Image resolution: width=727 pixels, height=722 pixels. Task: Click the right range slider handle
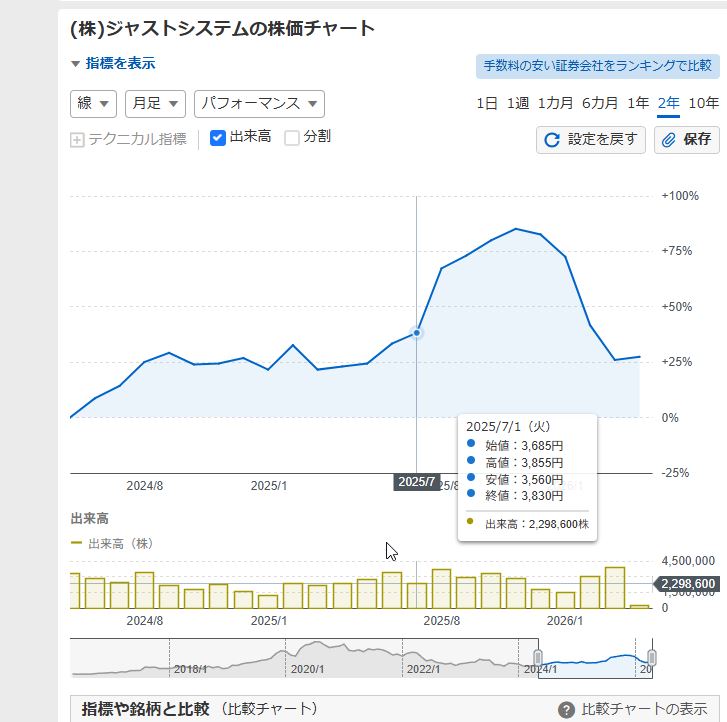pos(651,657)
